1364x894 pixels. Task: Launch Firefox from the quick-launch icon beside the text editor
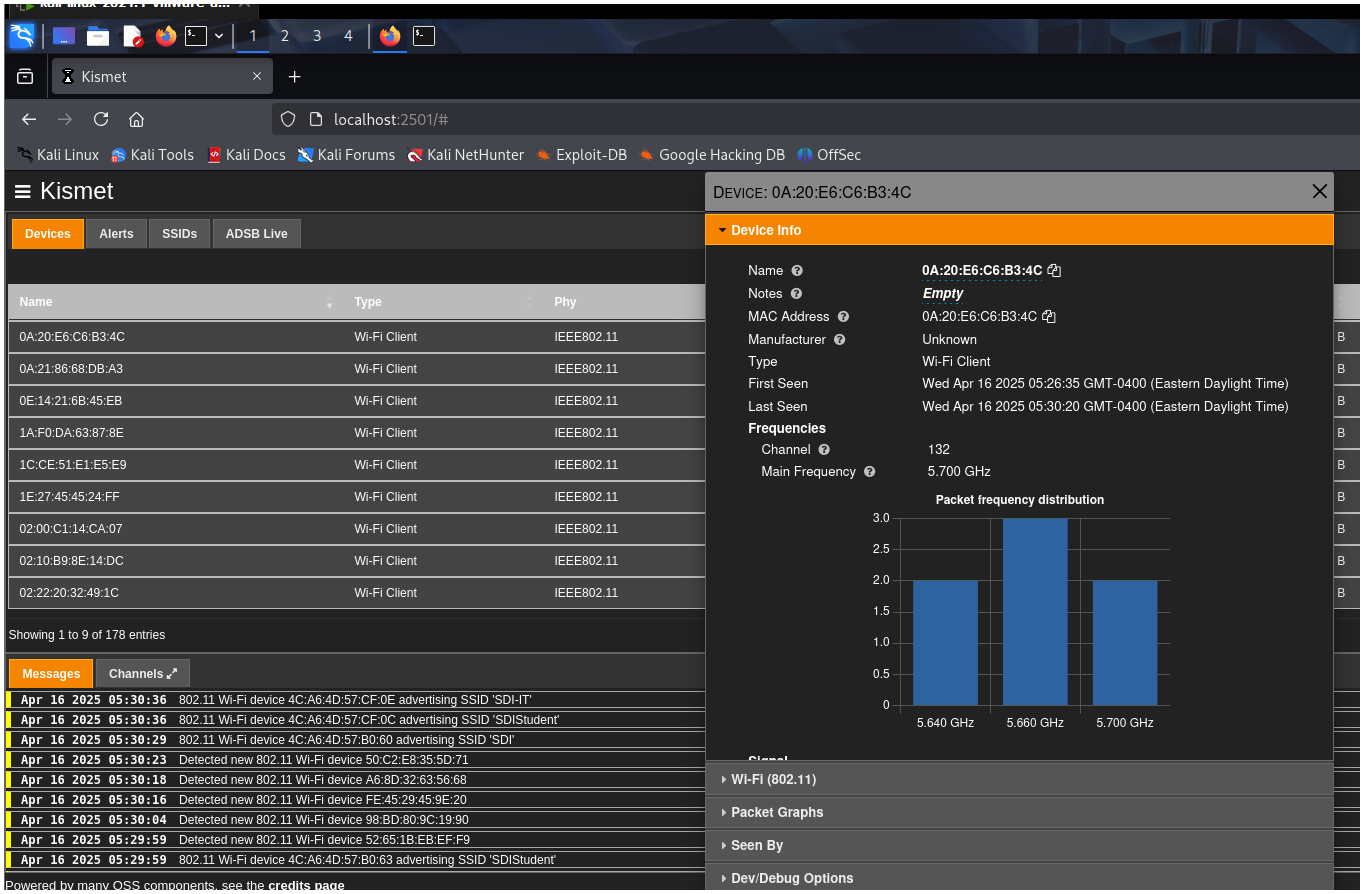(x=165, y=37)
